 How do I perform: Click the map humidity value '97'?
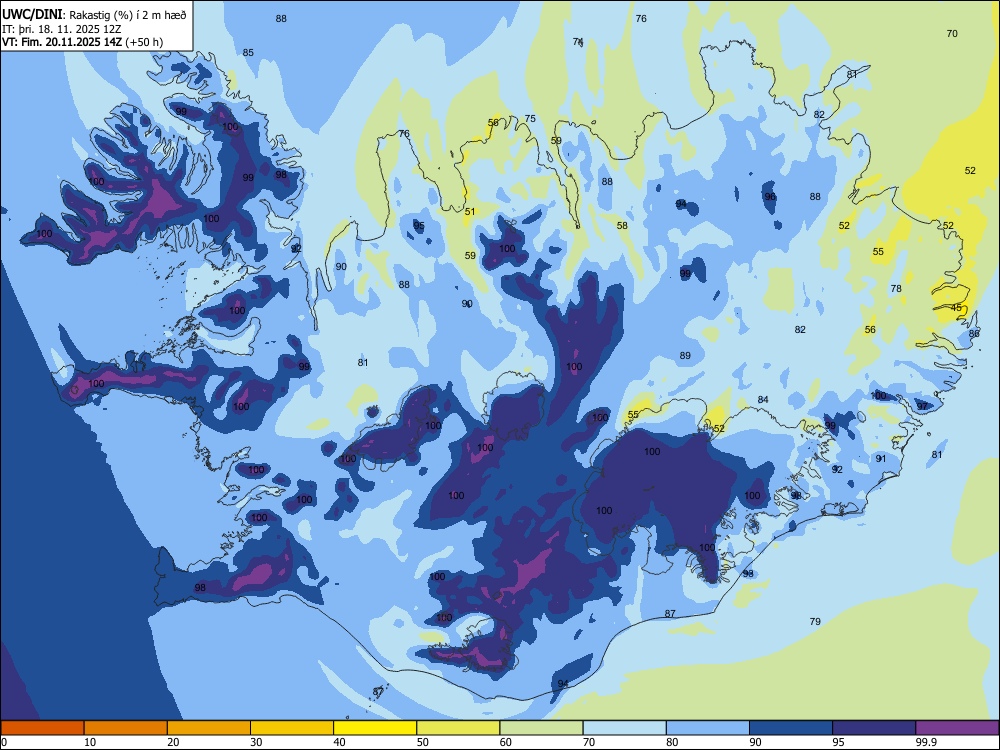tap(922, 406)
